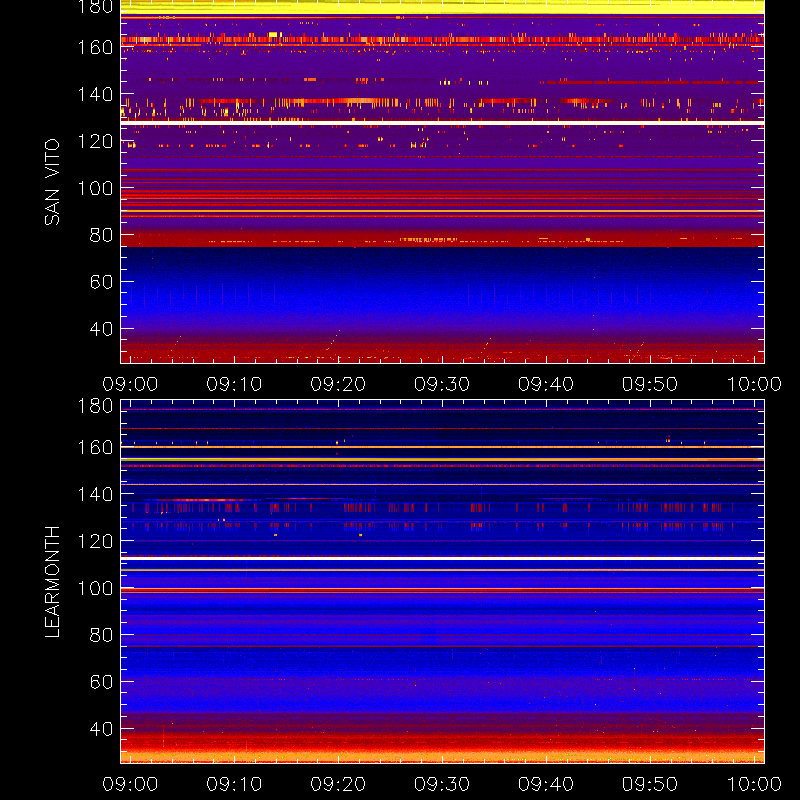Select the 60 tick label on San Vito axis
Viewport: 800px width, 800px height.
[x=101, y=282]
